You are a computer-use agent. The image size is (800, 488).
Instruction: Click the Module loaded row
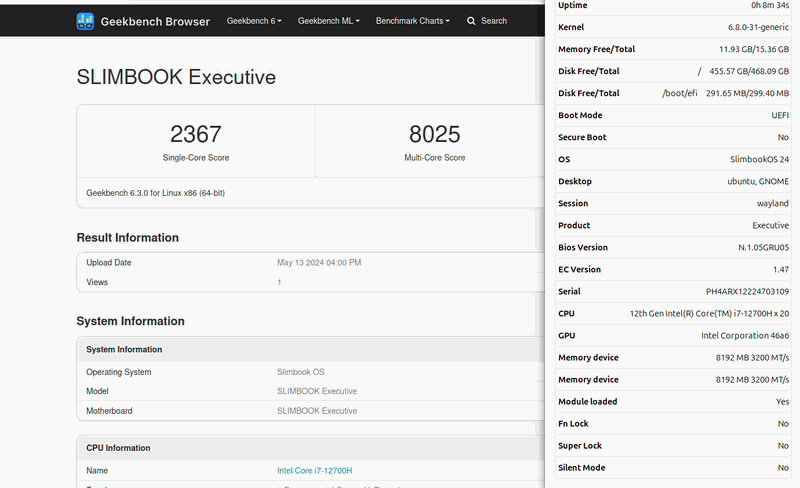tap(673, 402)
